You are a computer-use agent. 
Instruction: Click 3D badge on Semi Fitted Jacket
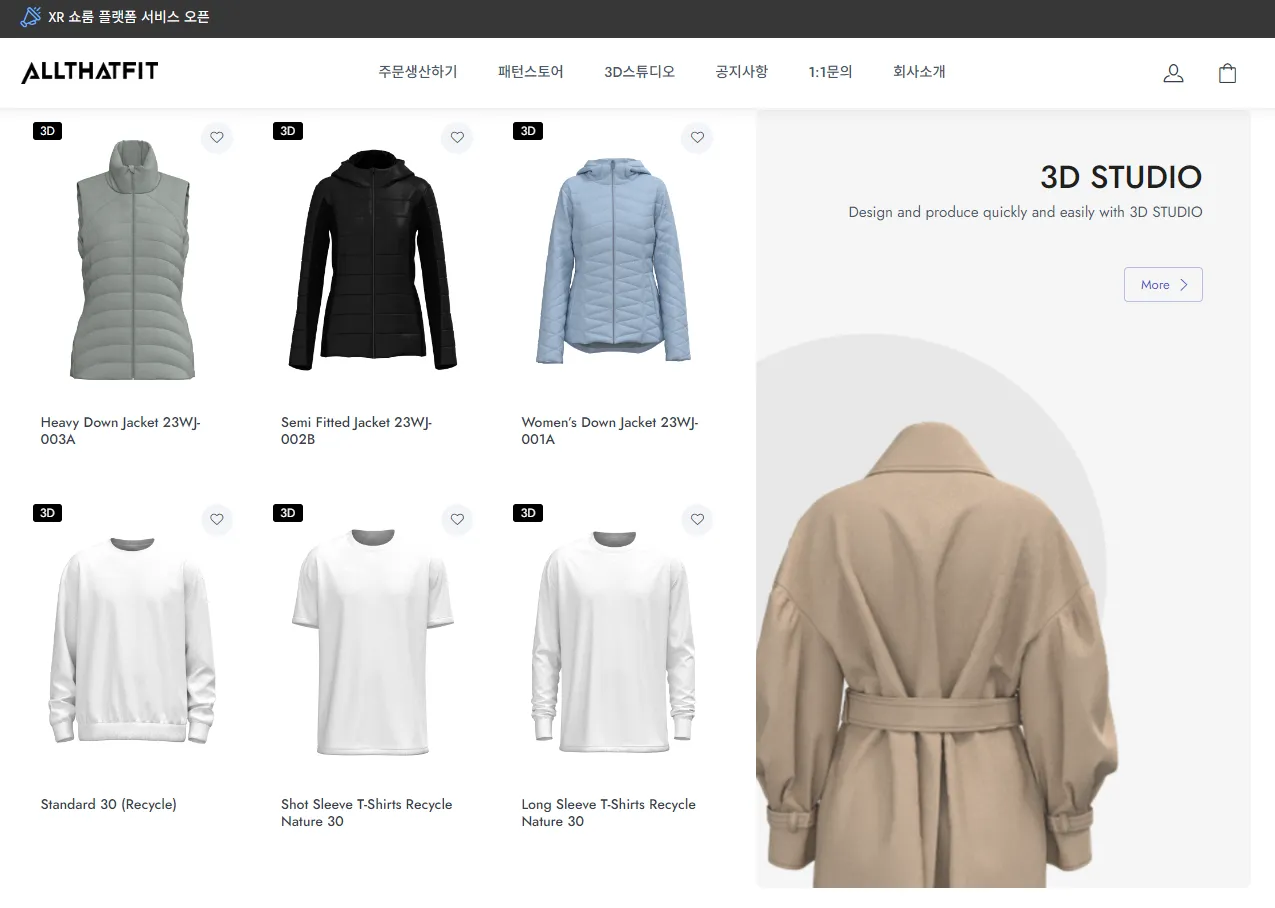pyautogui.click(x=288, y=131)
